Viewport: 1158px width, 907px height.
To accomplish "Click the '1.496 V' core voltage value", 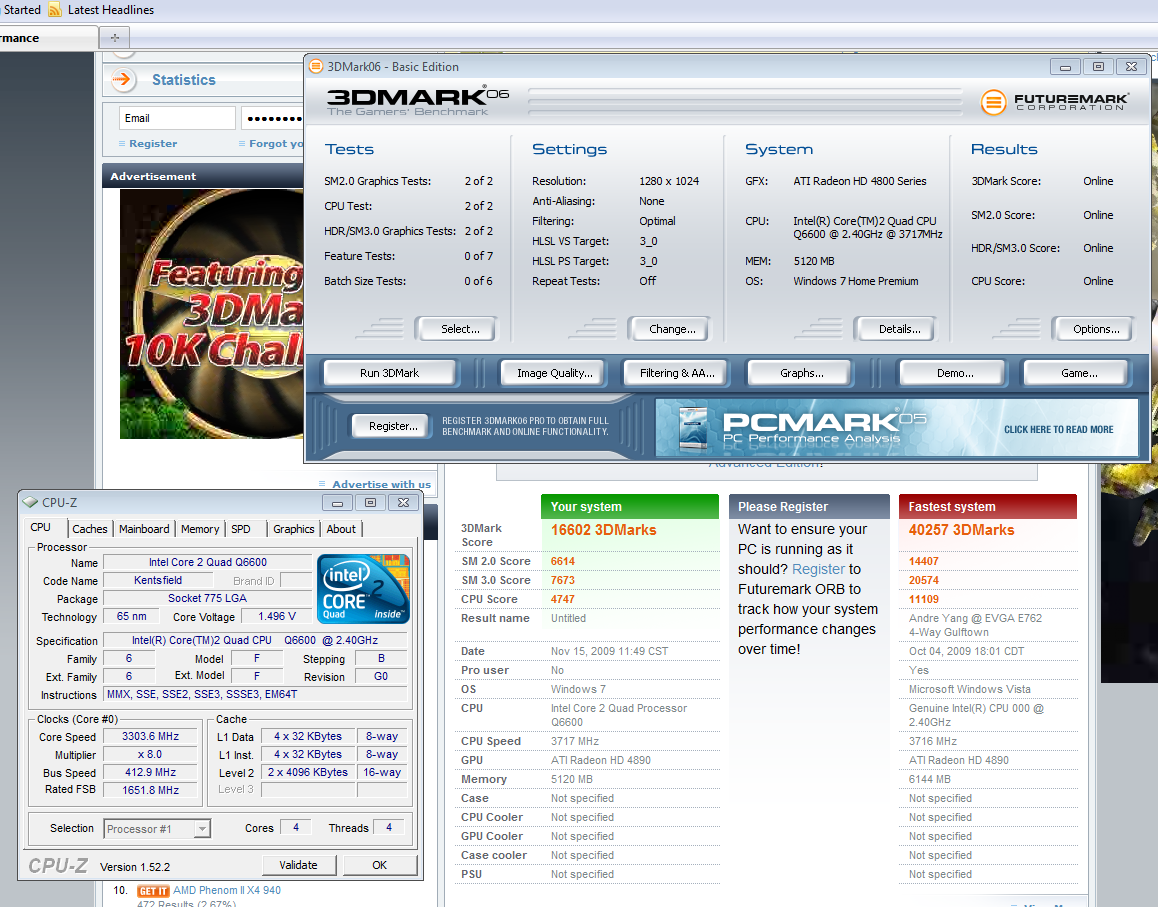I will 277,617.
